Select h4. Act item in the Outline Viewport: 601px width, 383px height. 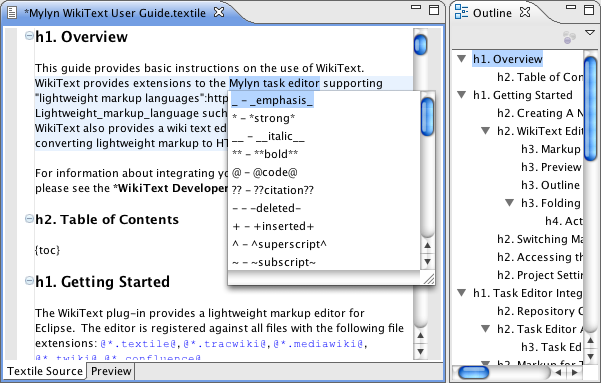coord(564,221)
